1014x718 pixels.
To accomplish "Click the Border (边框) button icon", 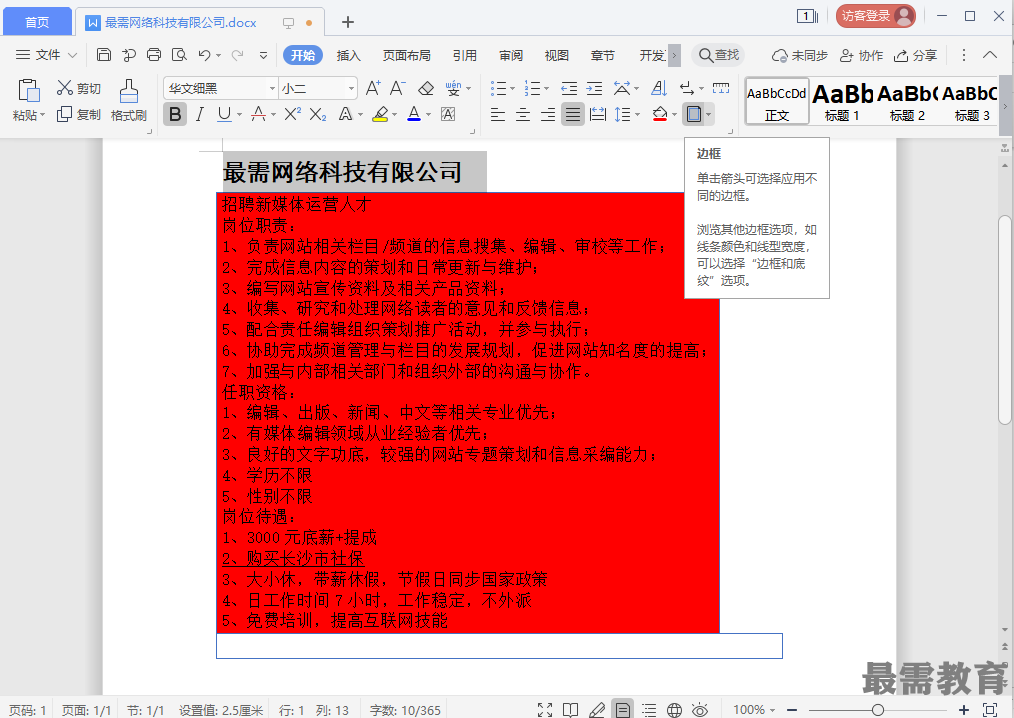I will pos(693,114).
